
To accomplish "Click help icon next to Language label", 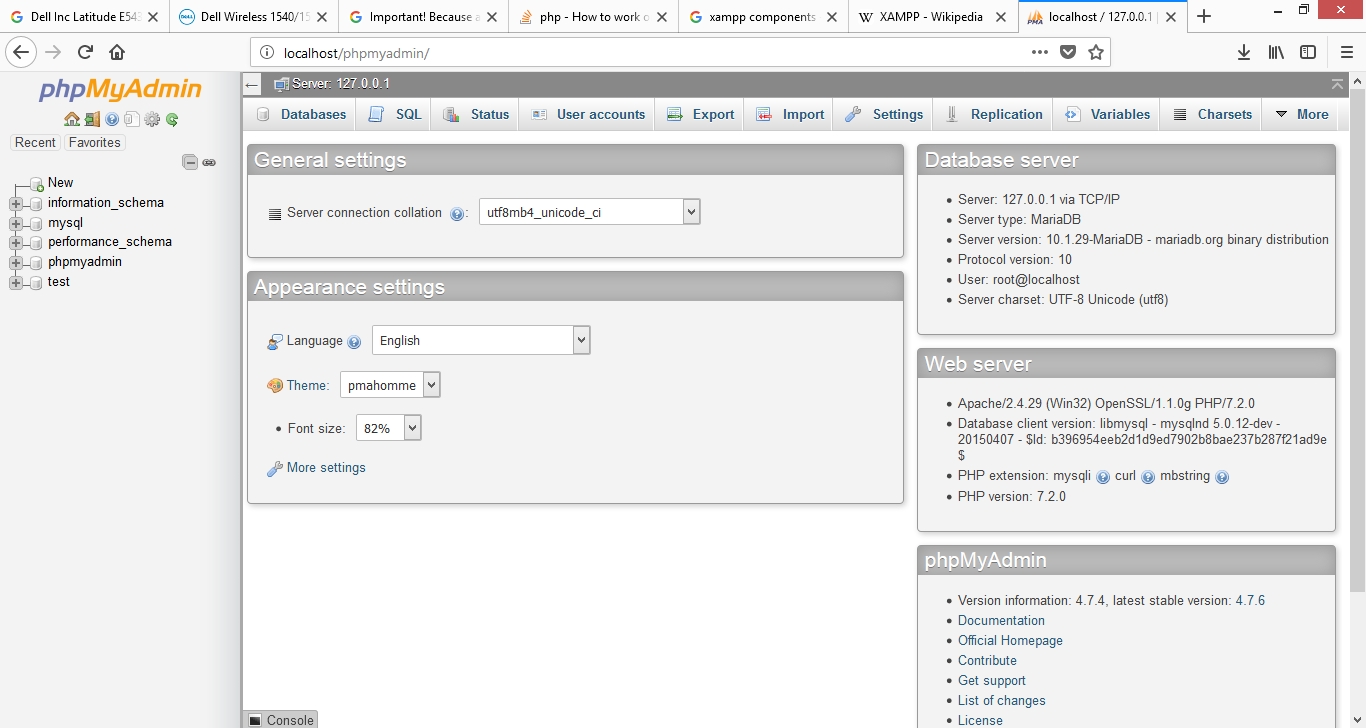I will point(354,342).
